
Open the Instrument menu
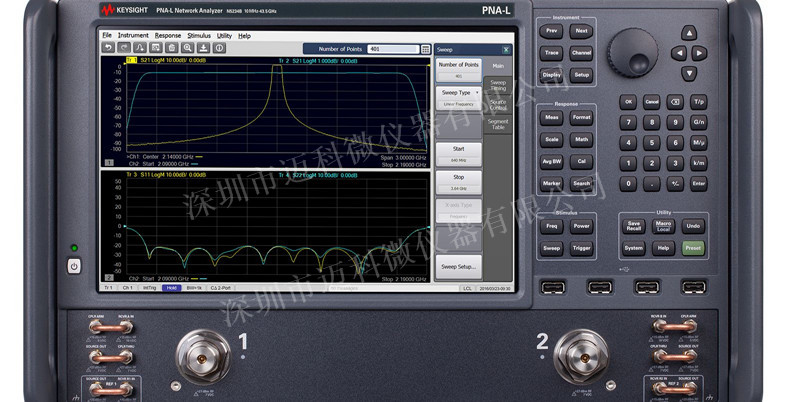tap(133, 35)
